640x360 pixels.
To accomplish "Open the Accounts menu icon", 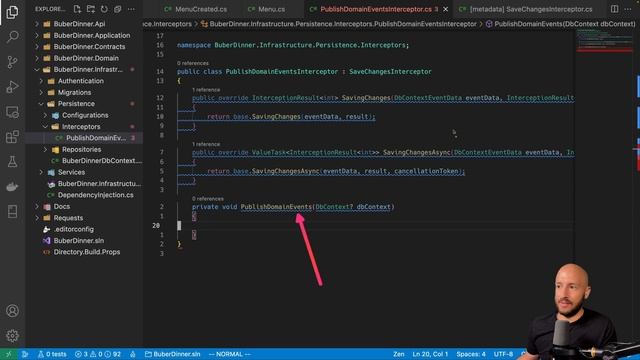I will 12,311.
